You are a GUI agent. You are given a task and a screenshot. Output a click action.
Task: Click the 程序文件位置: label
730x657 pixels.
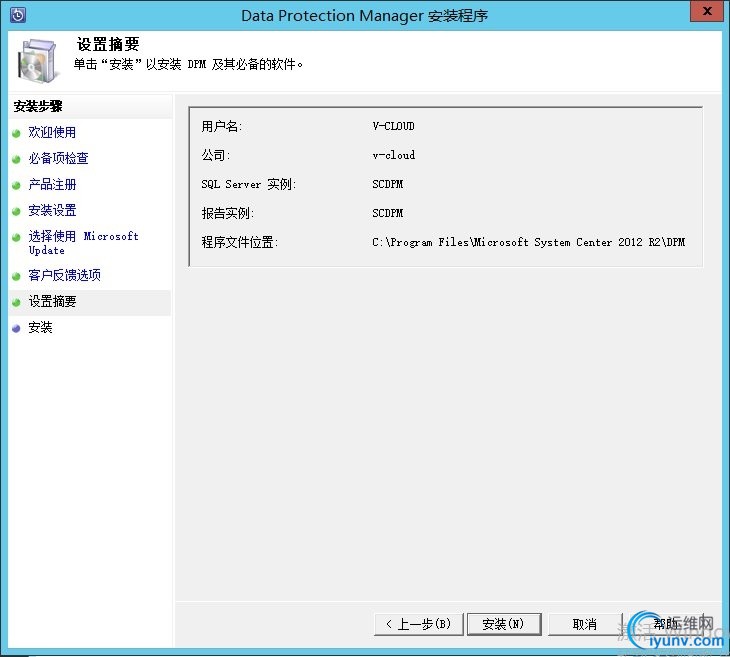tap(240, 242)
